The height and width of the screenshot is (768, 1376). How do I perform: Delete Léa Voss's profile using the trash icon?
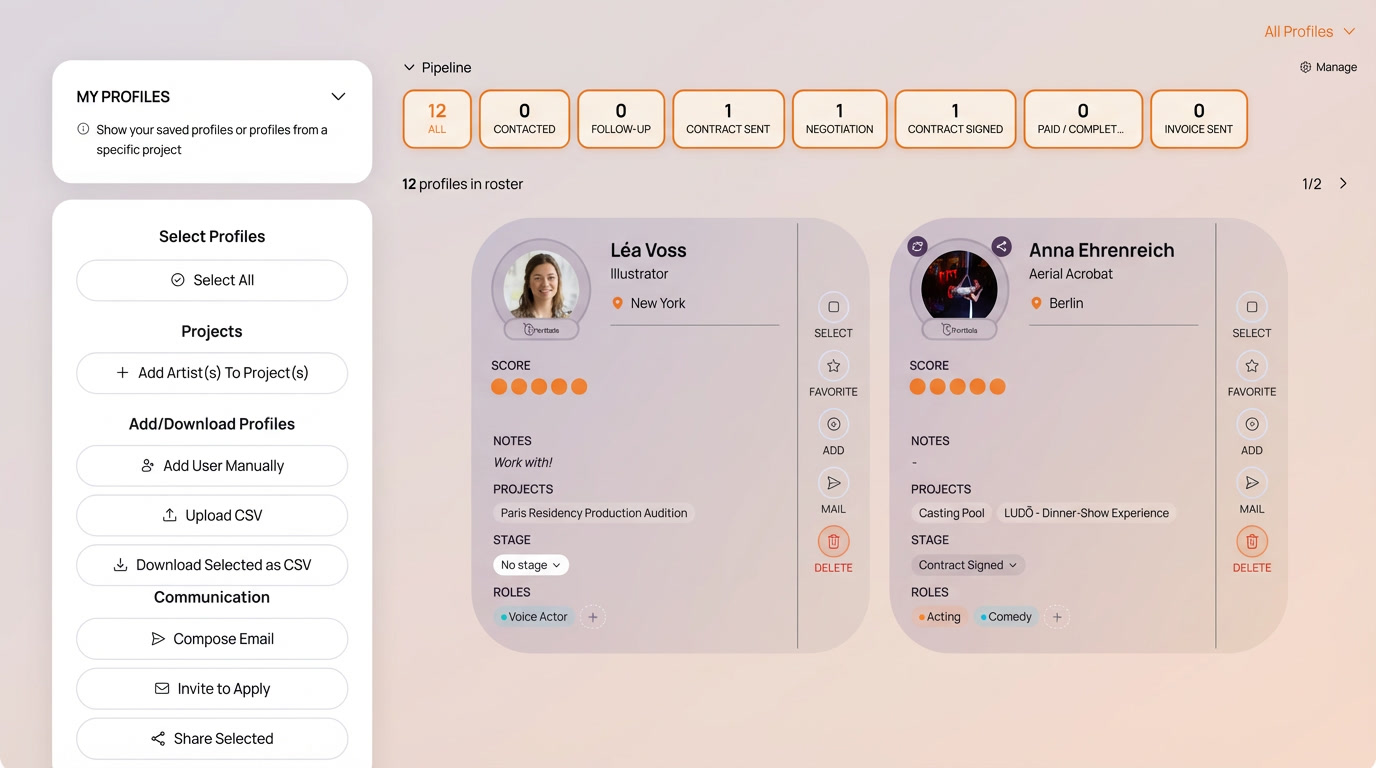click(x=833, y=542)
